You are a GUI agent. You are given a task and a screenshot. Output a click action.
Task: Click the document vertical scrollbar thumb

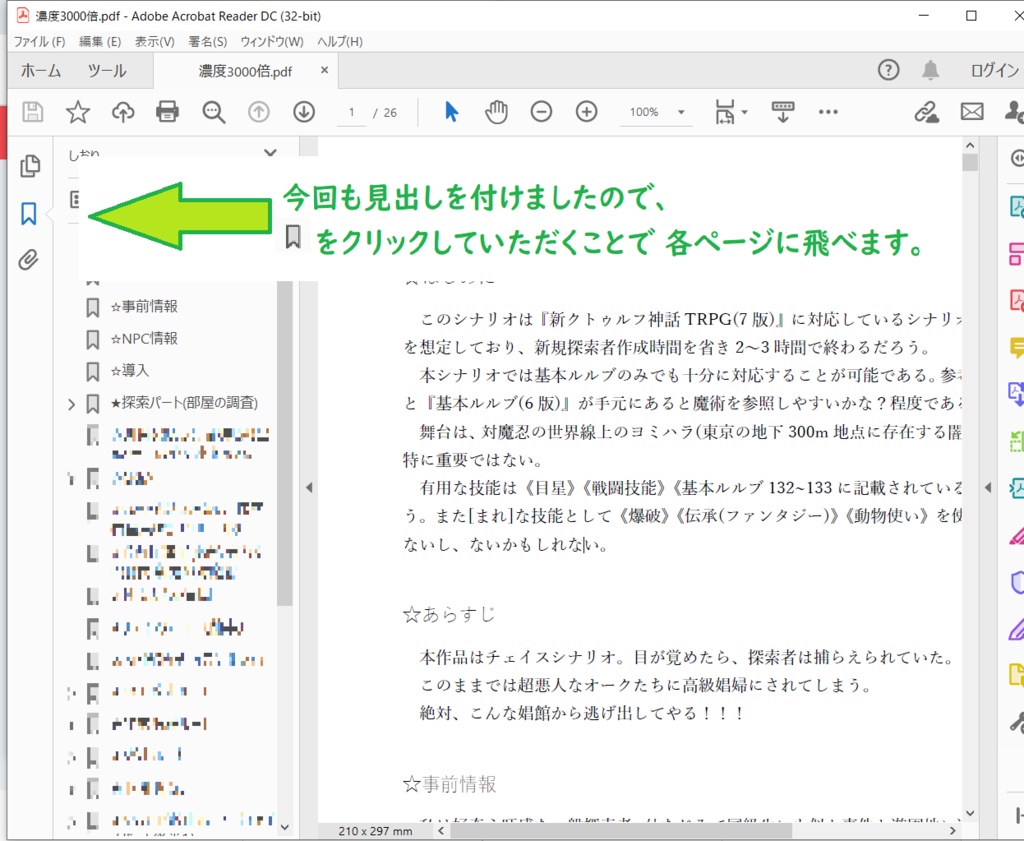tap(970, 162)
